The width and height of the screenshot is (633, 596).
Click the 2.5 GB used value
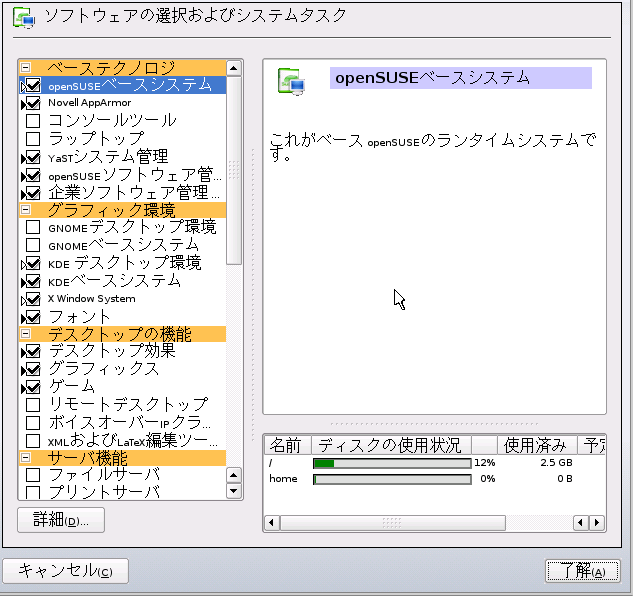pyautogui.click(x=556, y=463)
